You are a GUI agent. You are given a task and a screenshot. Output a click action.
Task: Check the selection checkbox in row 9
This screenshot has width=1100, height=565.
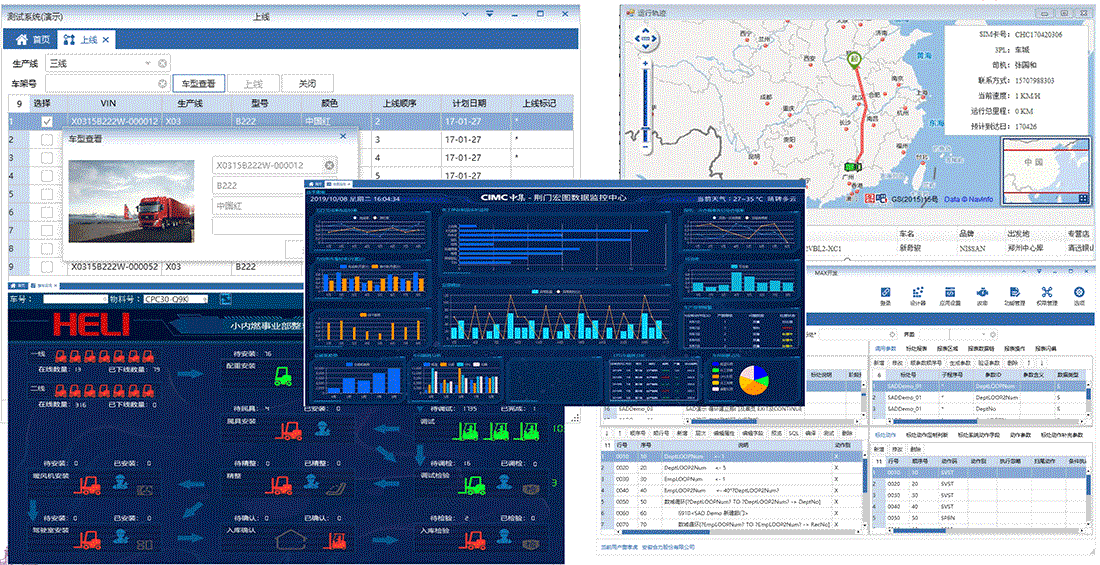point(46,267)
